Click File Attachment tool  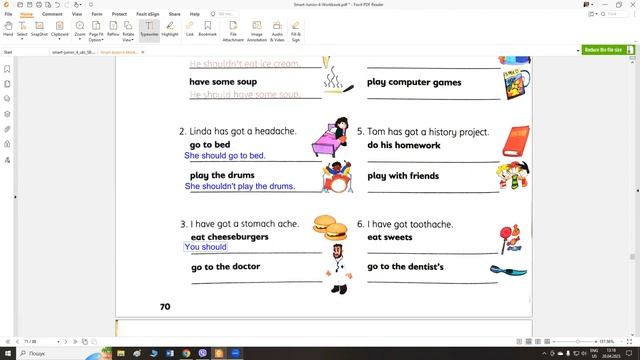233,31
